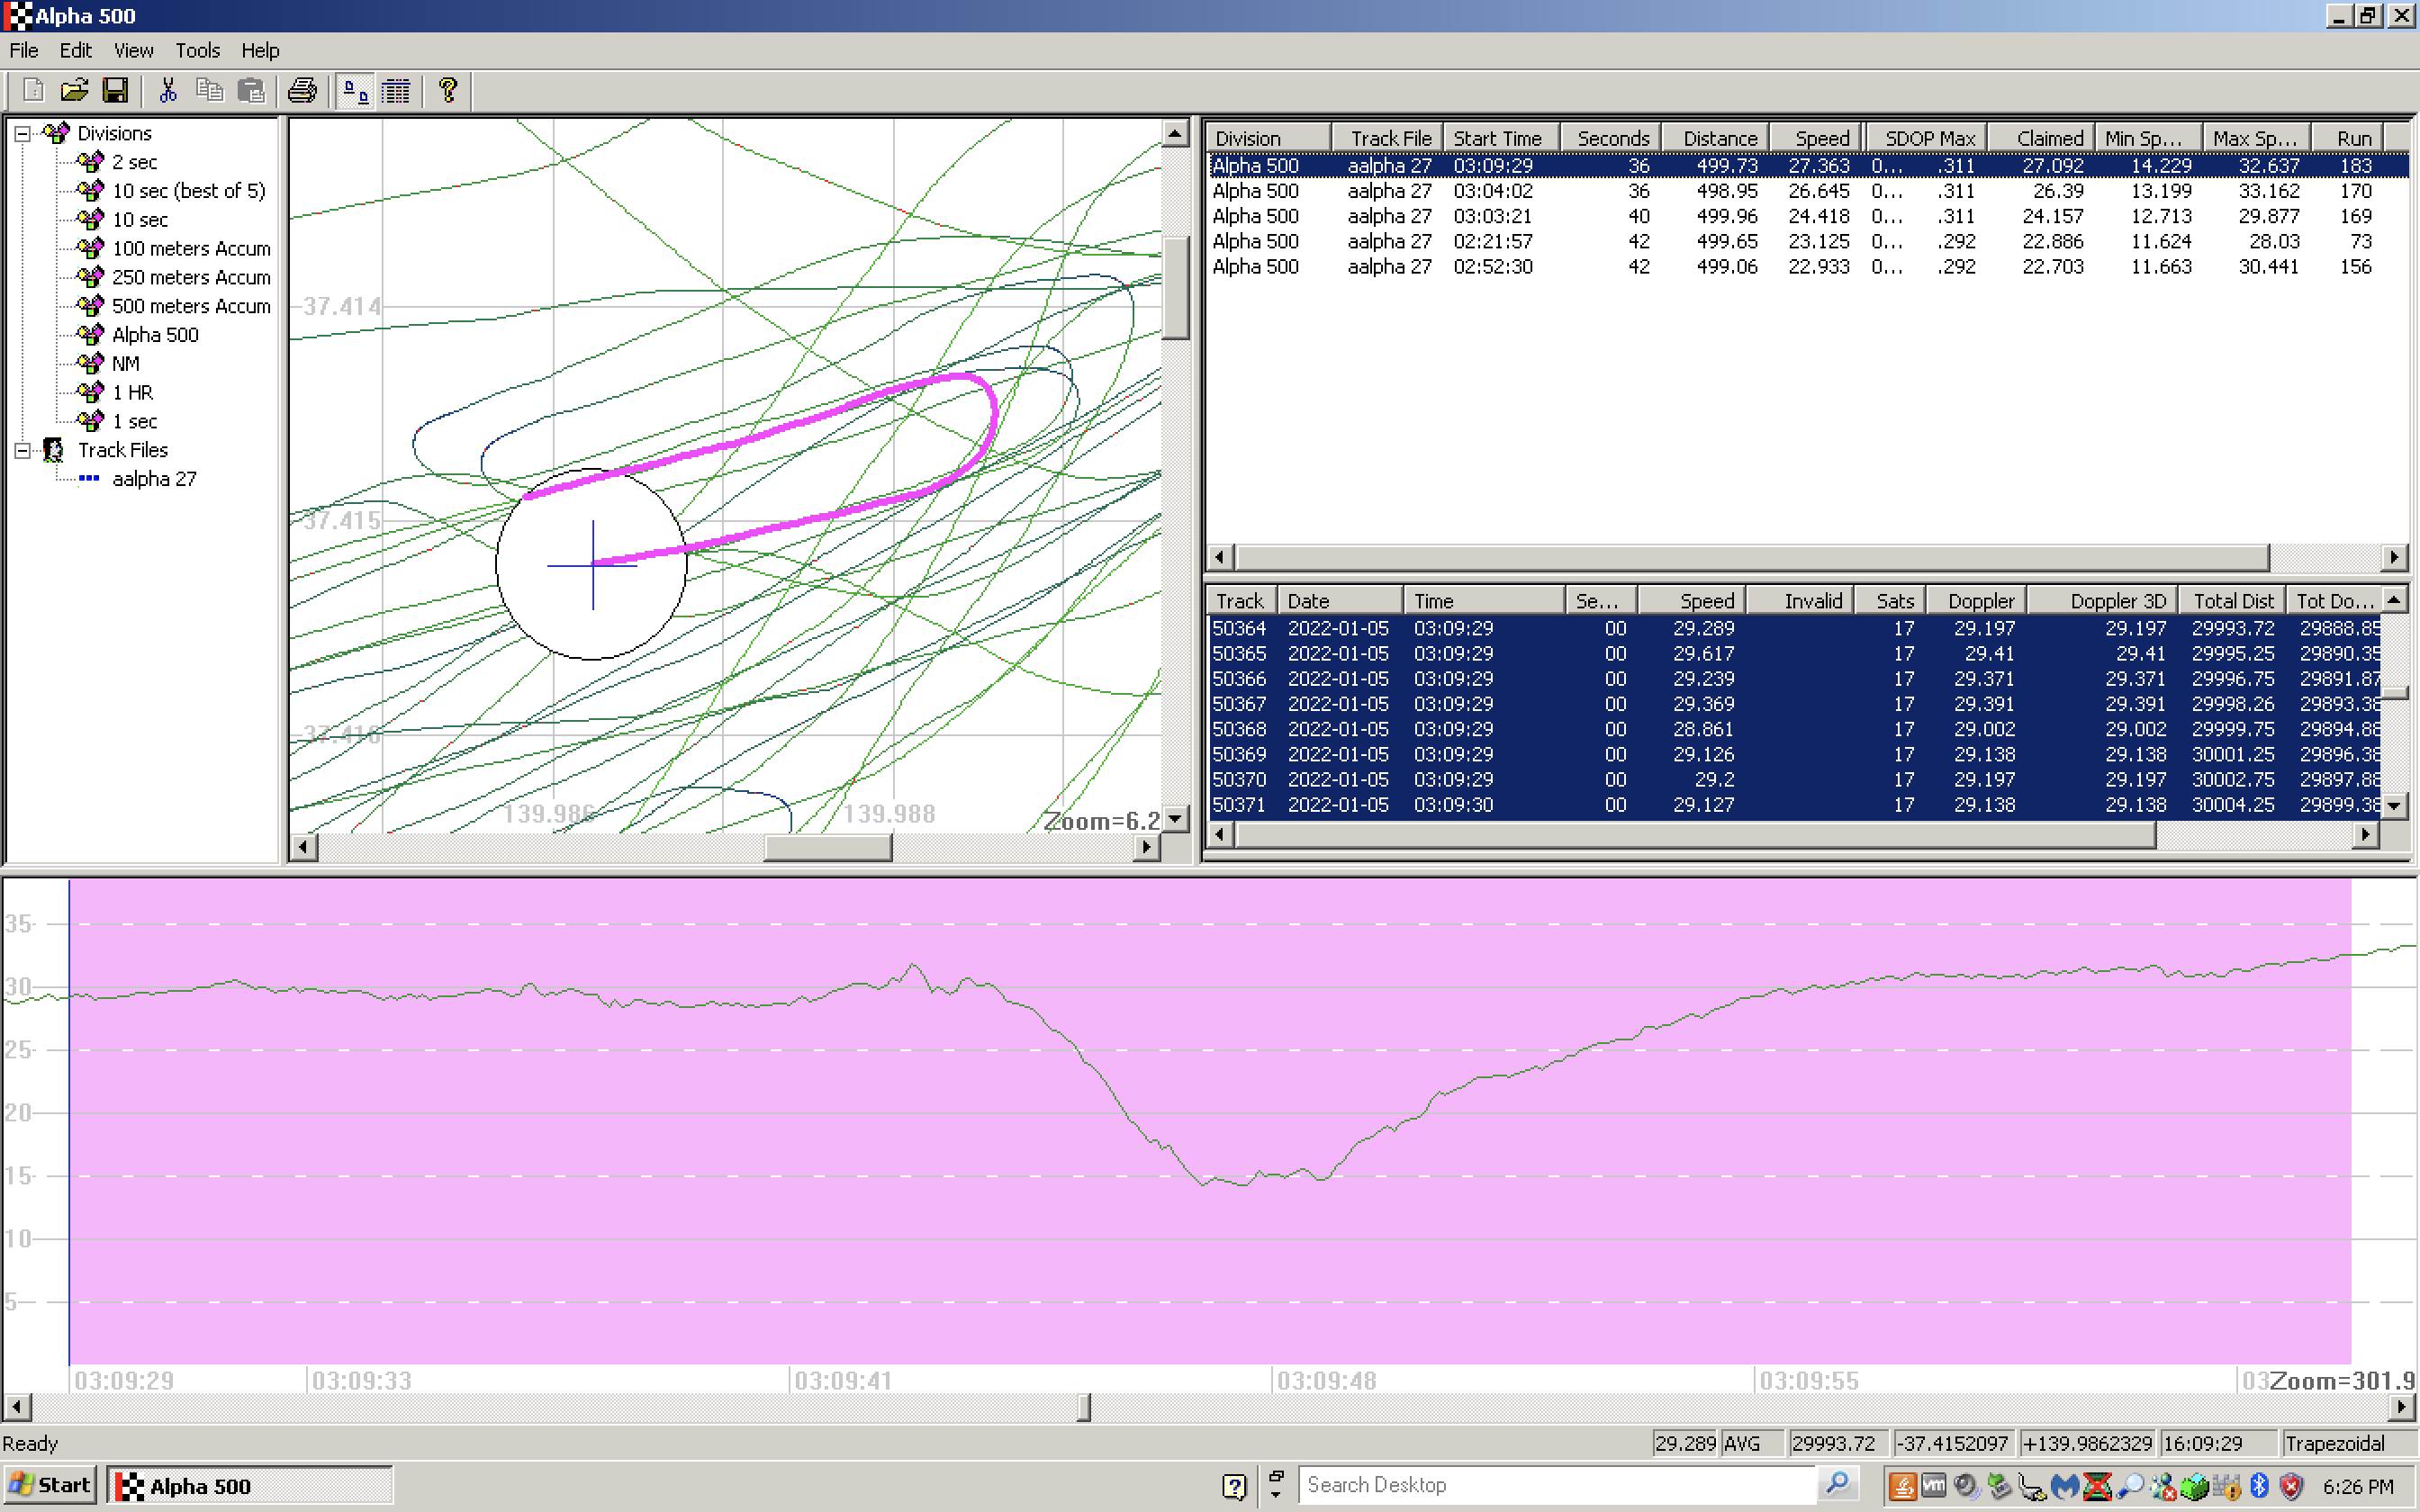This screenshot has width=2420, height=1512.
Task: Open the Tools menu
Action: click(x=197, y=50)
